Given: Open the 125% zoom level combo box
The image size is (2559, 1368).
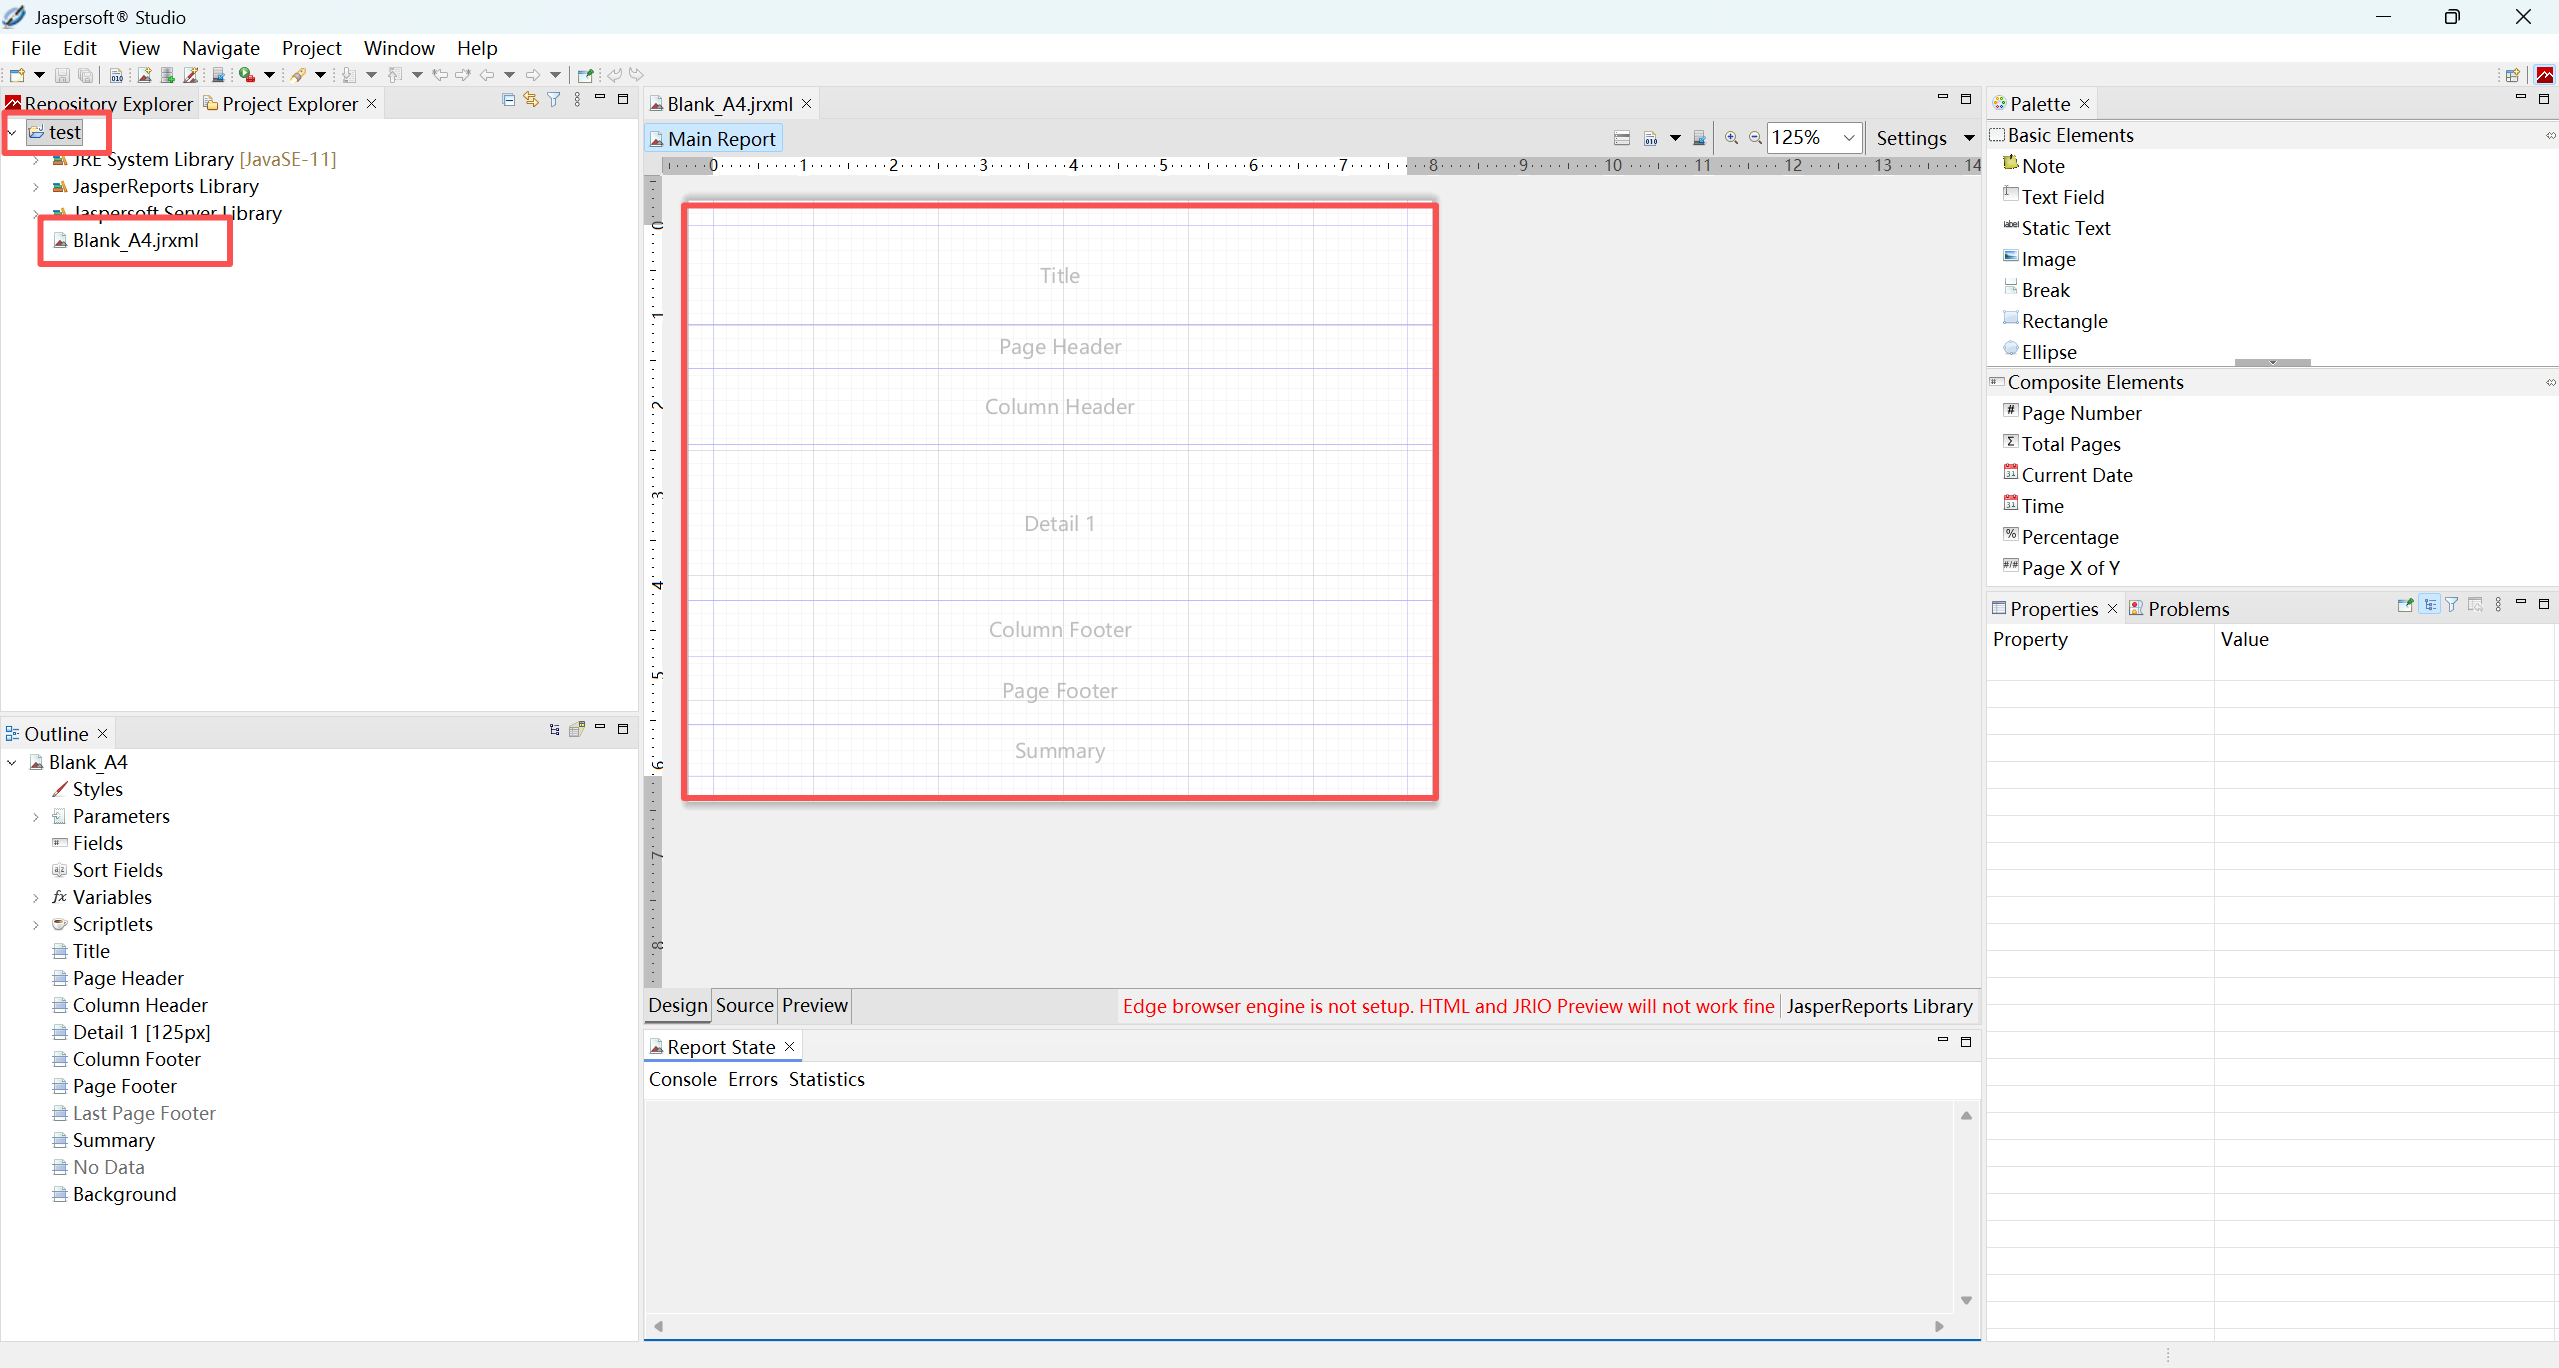Looking at the screenshot, I should (1848, 138).
